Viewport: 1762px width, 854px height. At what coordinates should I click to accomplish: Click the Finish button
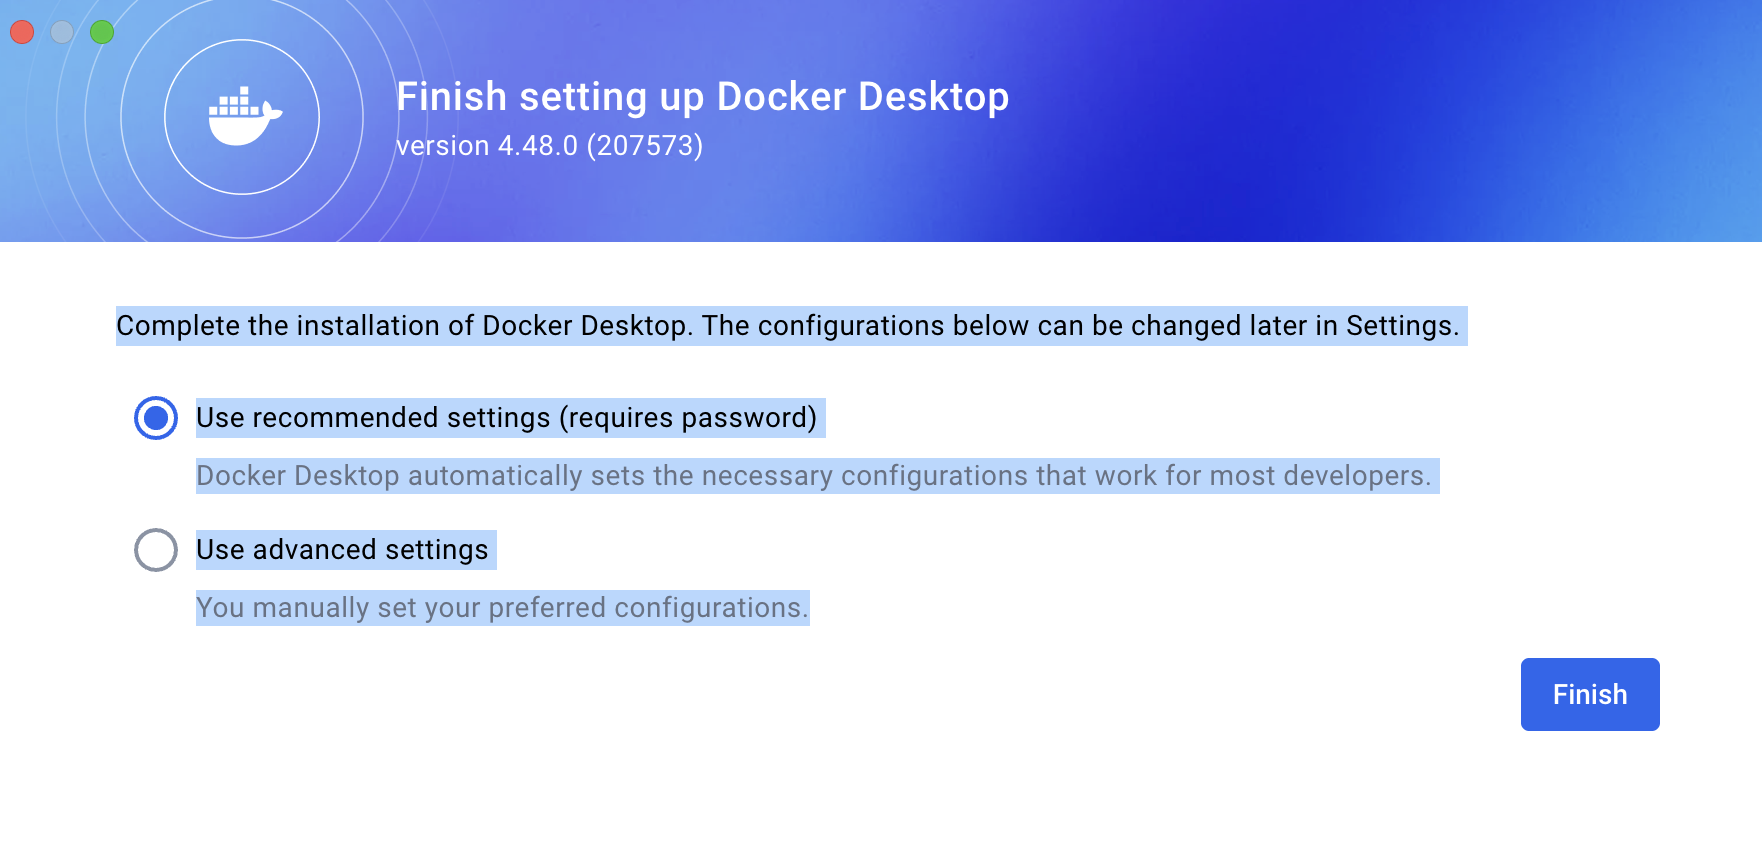click(x=1590, y=694)
